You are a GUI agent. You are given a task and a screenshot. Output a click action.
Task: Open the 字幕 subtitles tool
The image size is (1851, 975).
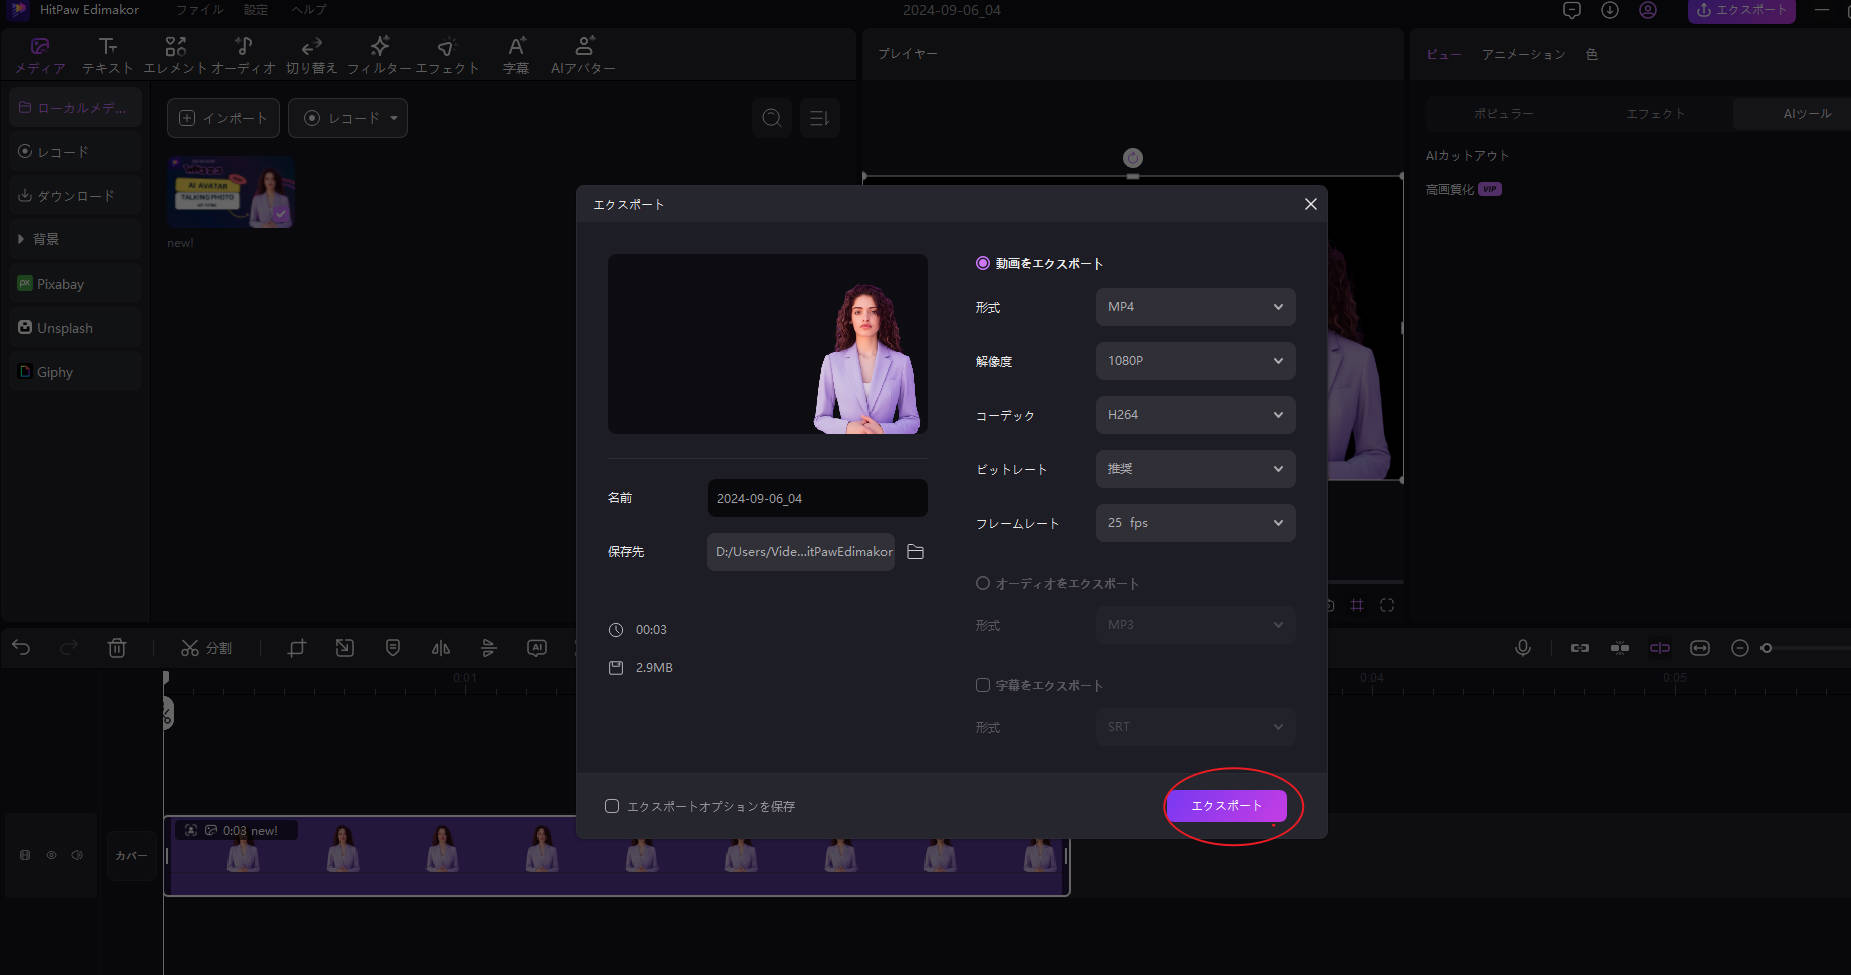pyautogui.click(x=515, y=55)
